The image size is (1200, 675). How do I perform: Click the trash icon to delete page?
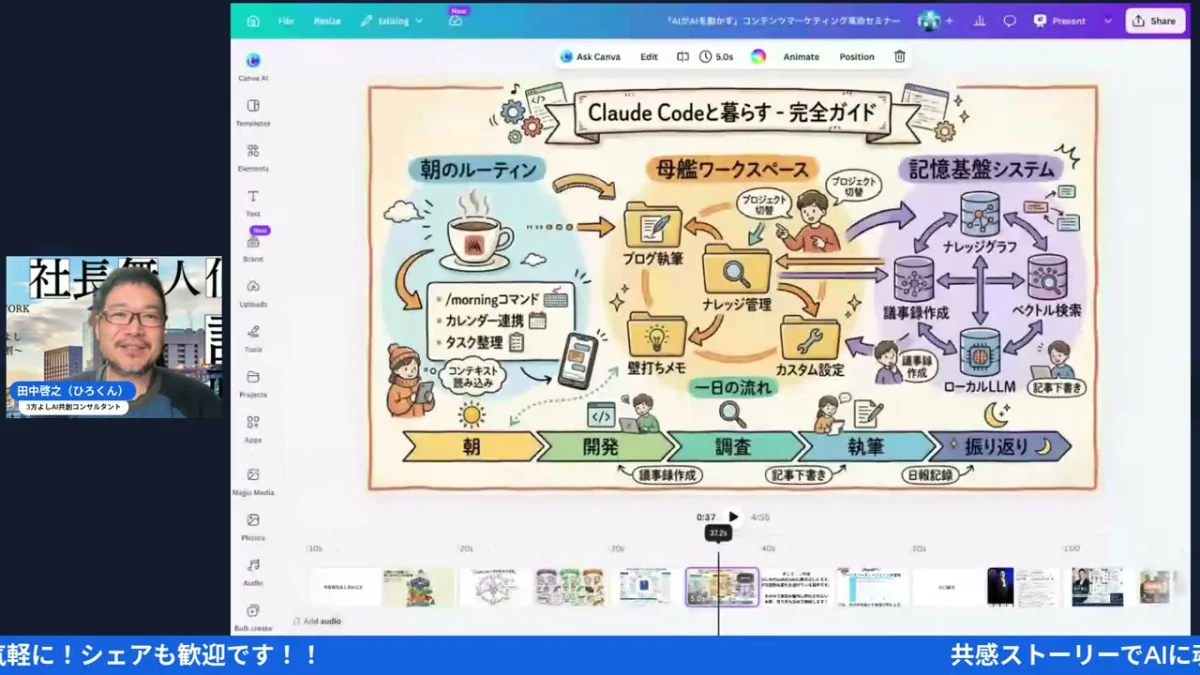point(900,57)
